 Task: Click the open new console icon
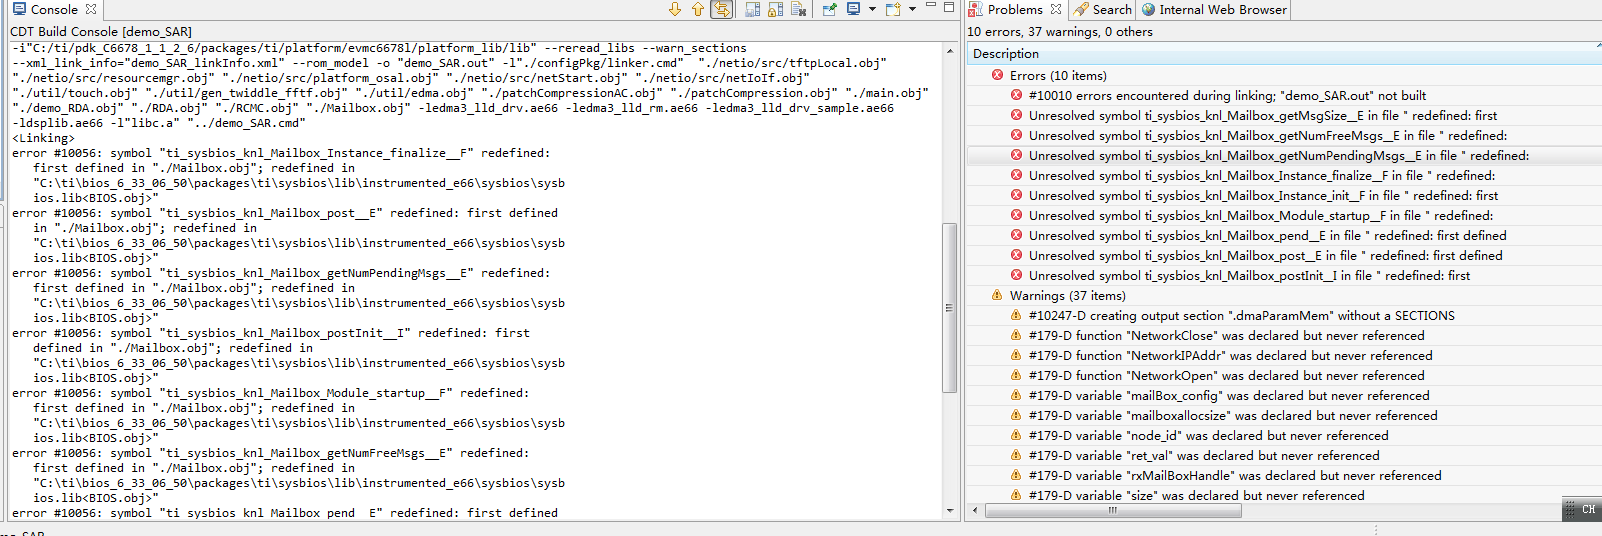(x=893, y=9)
